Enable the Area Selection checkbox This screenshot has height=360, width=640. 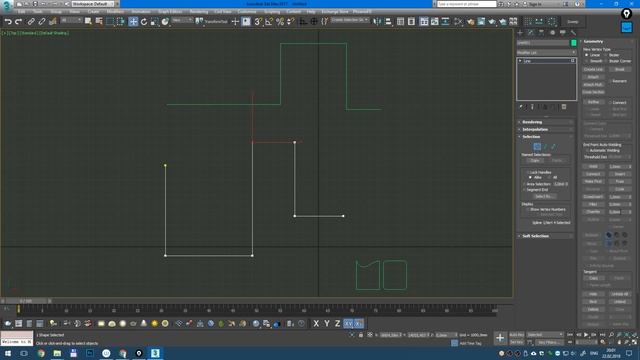click(x=525, y=184)
